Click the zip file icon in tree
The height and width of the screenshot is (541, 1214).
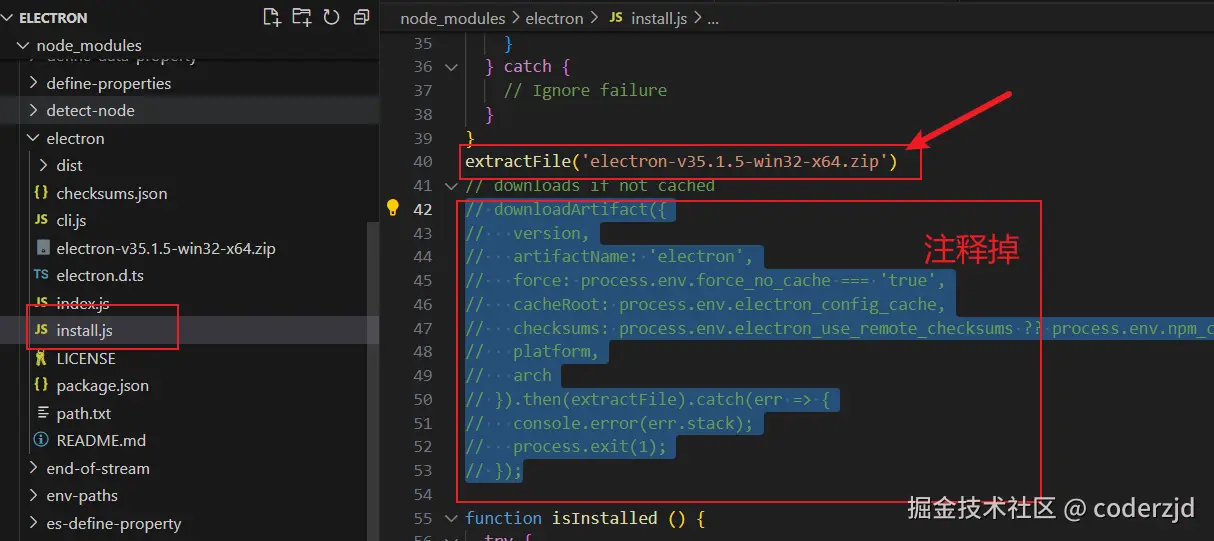tap(42, 248)
